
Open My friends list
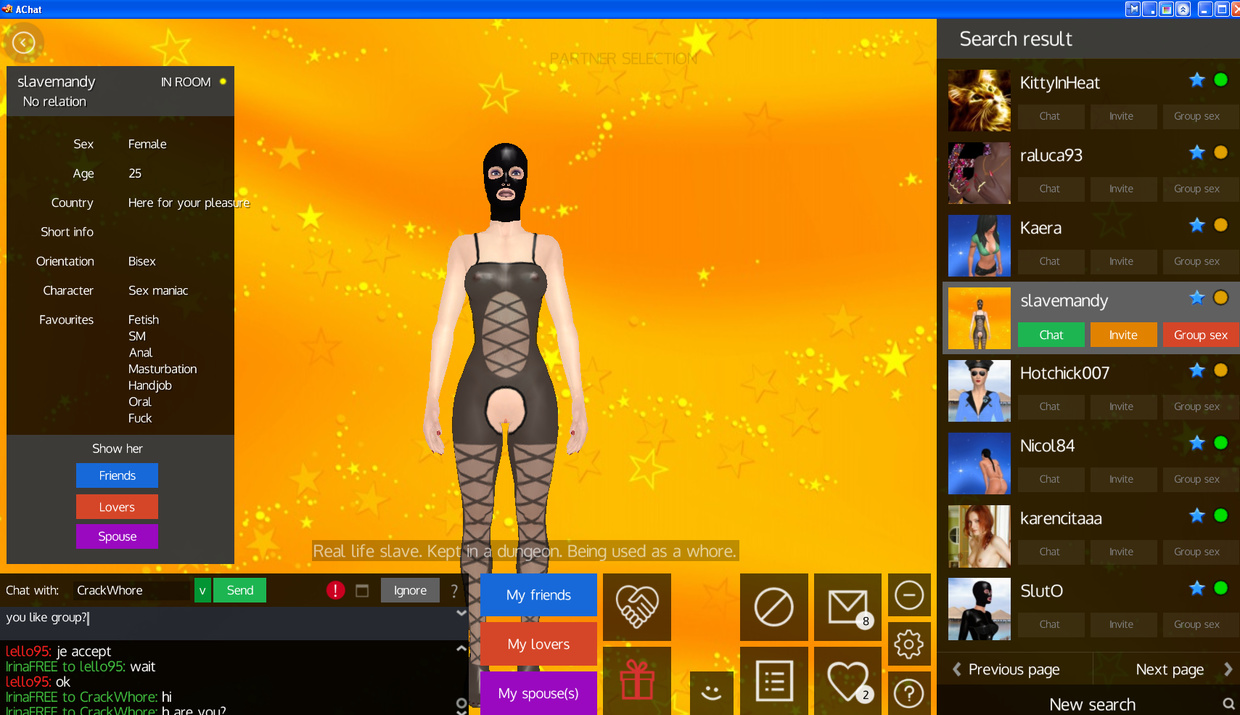(x=539, y=595)
